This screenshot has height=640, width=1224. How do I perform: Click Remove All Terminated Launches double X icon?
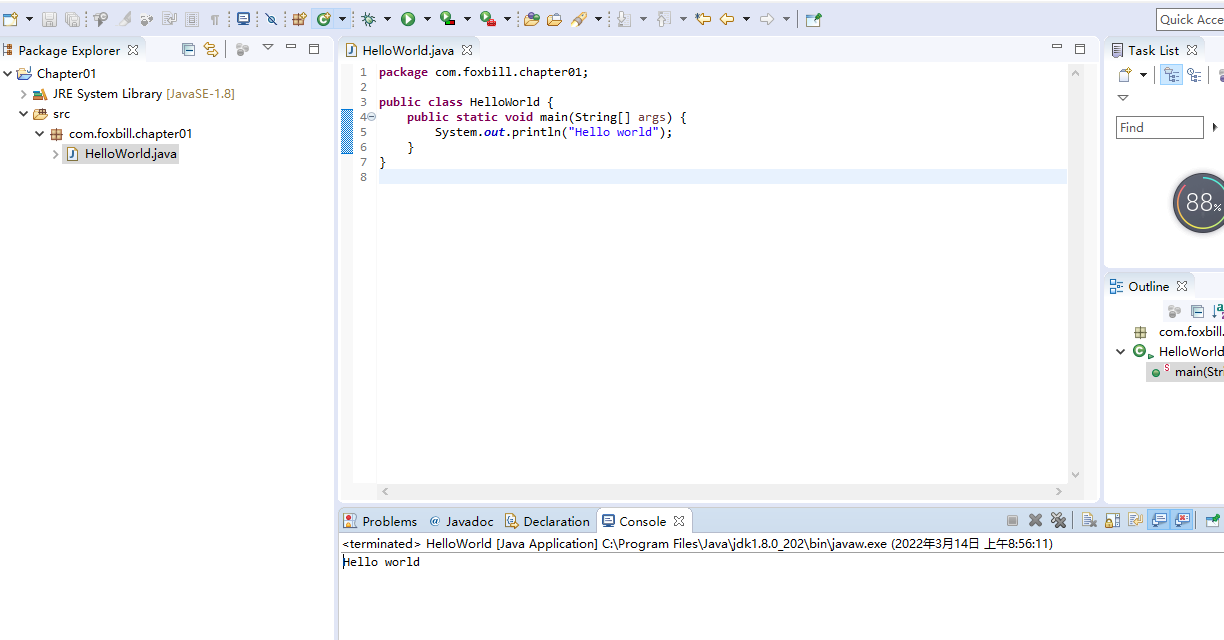coord(1058,520)
